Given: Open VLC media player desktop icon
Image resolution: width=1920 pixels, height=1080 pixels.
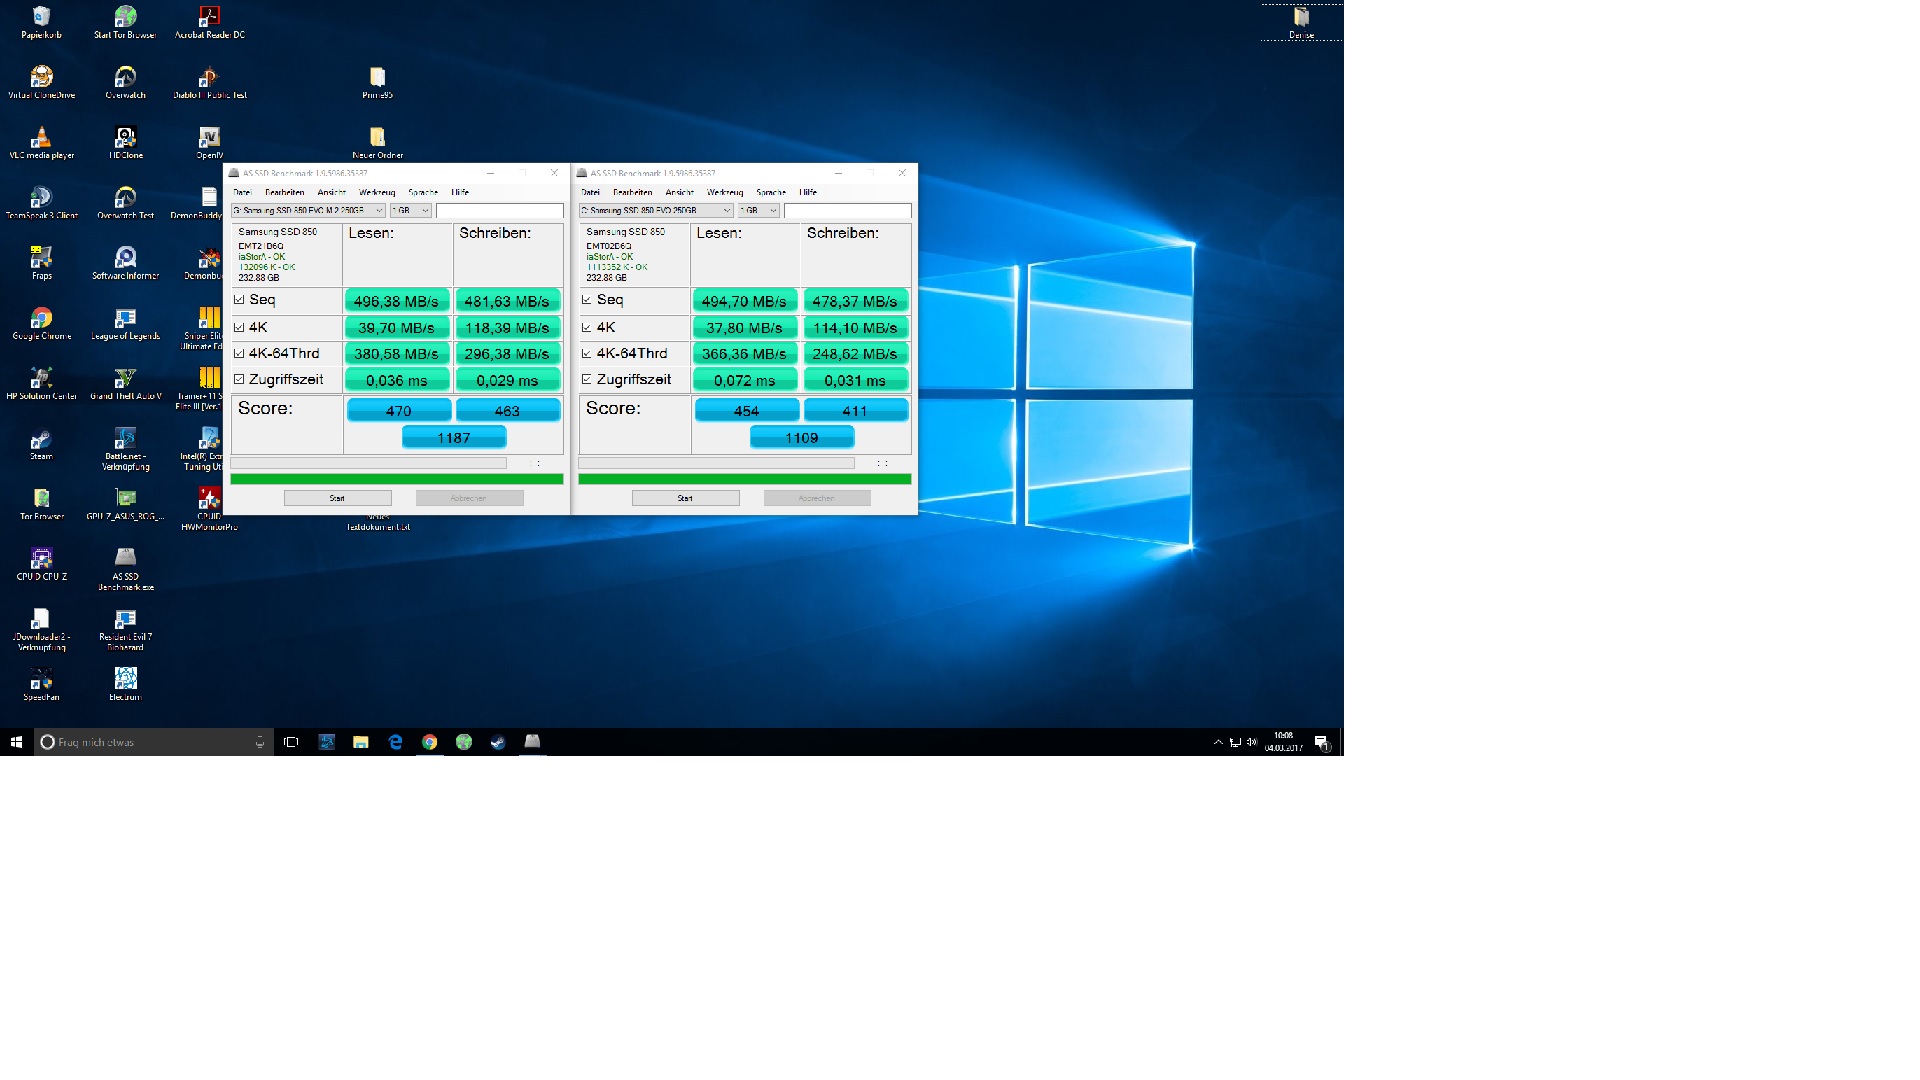Looking at the screenshot, I should pyautogui.click(x=41, y=139).
